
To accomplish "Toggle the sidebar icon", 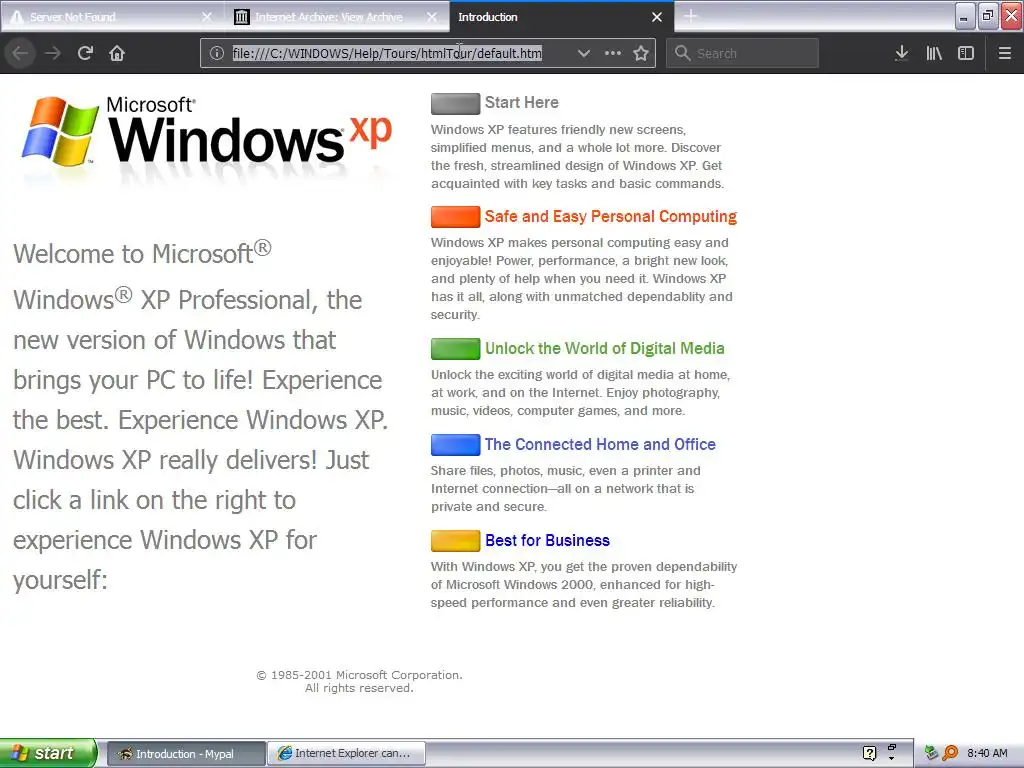I will (966, 53).
